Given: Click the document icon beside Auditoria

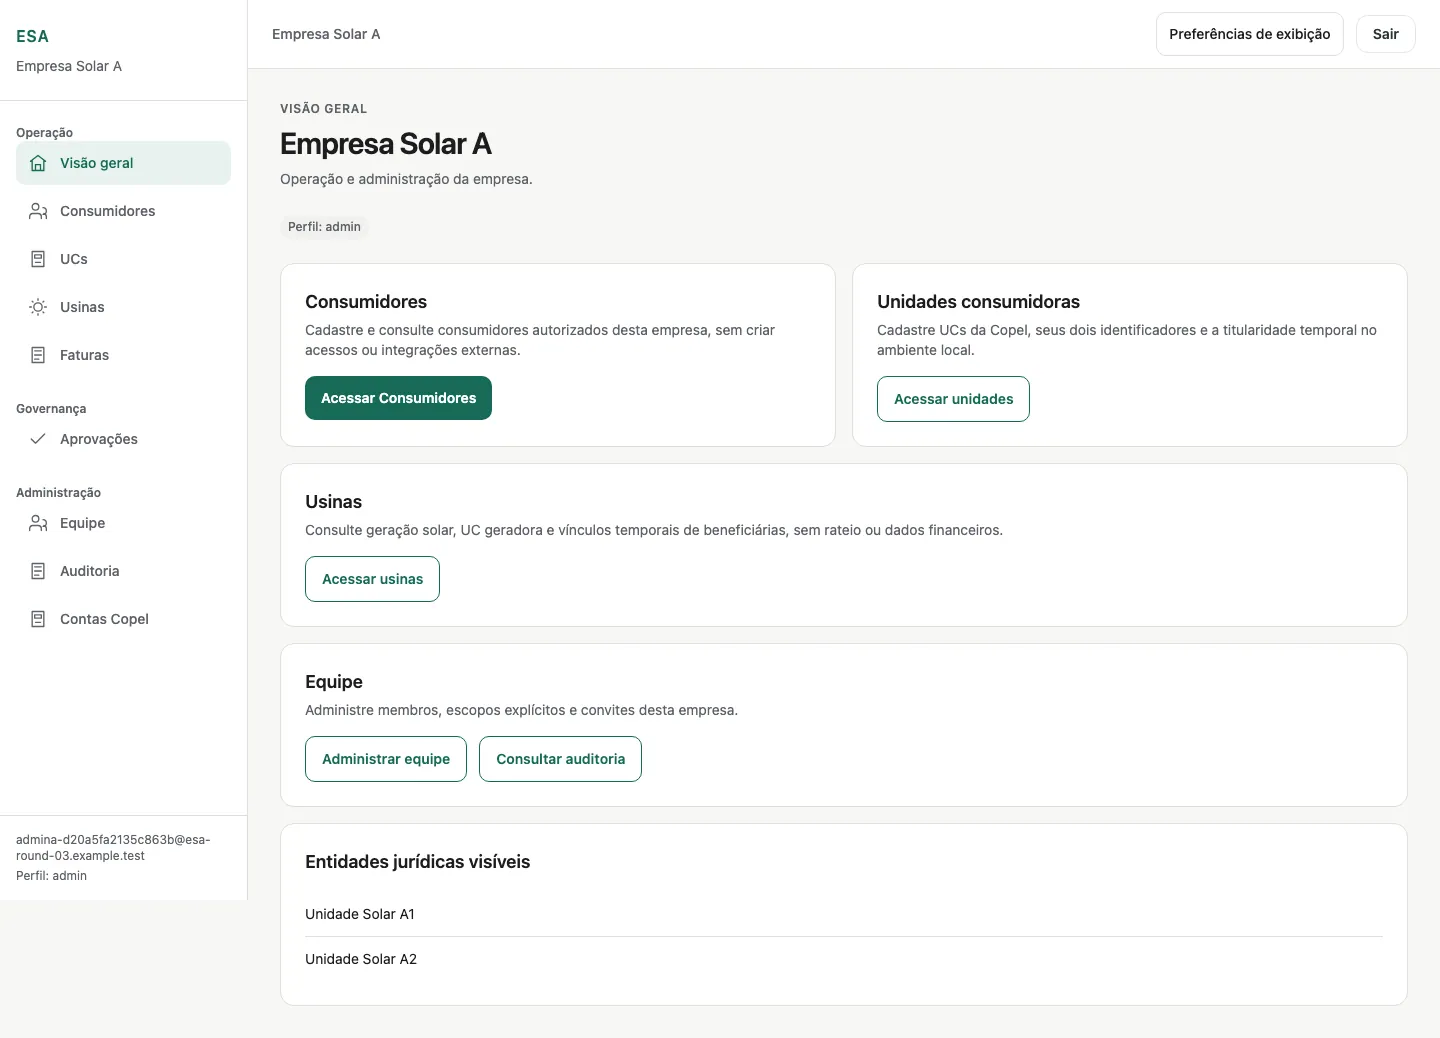Looking at the screenshot, I should pos(38,571).
